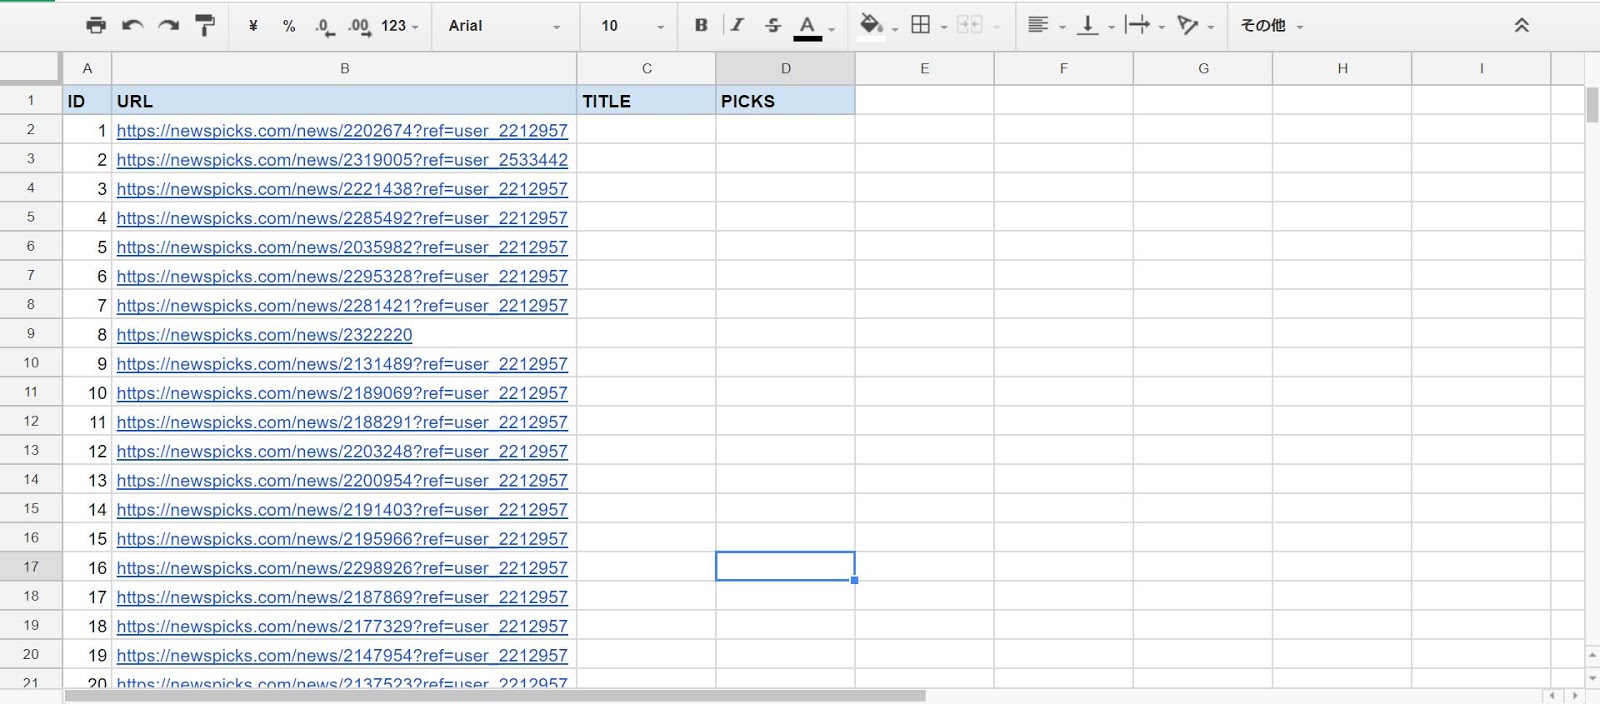Toggle italic formatting
The width and height of the screenshot is (1600, 704).
pos(737,25)
